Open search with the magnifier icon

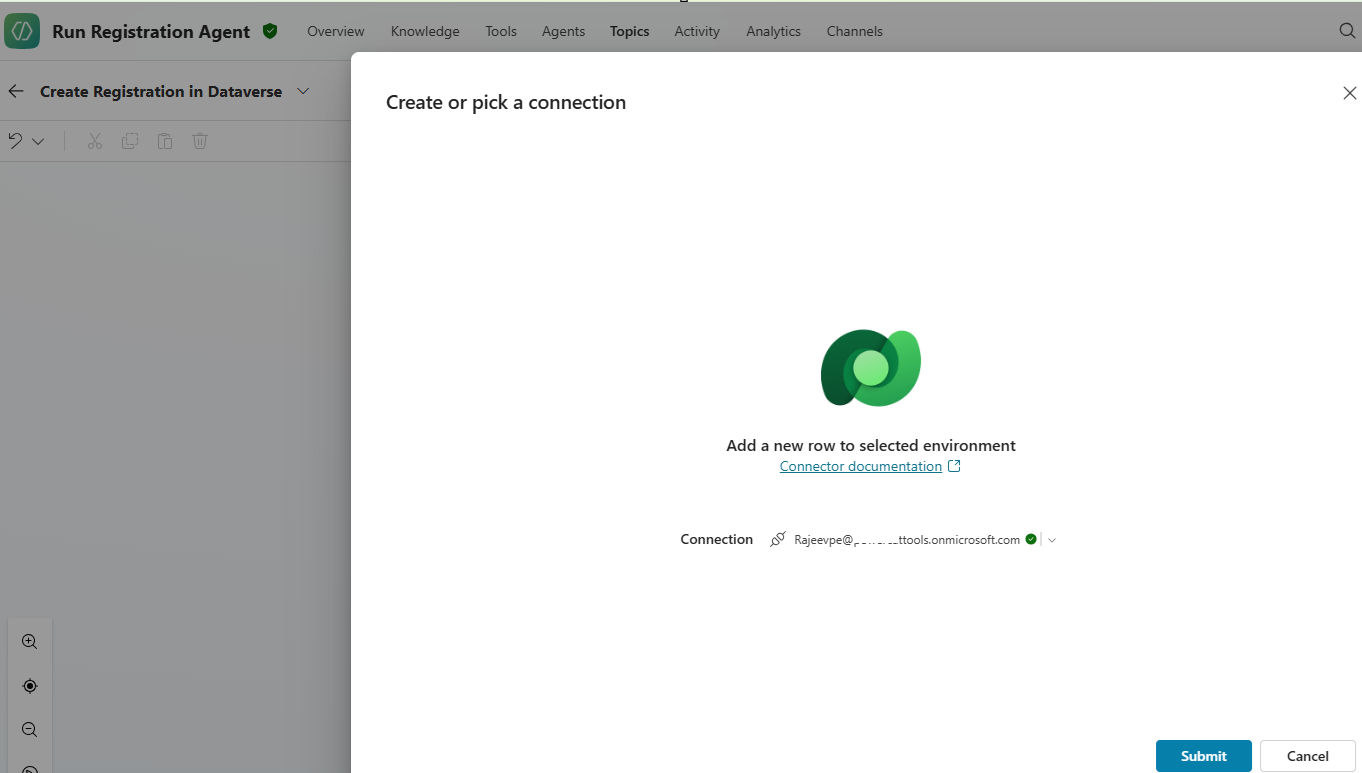1347,31
